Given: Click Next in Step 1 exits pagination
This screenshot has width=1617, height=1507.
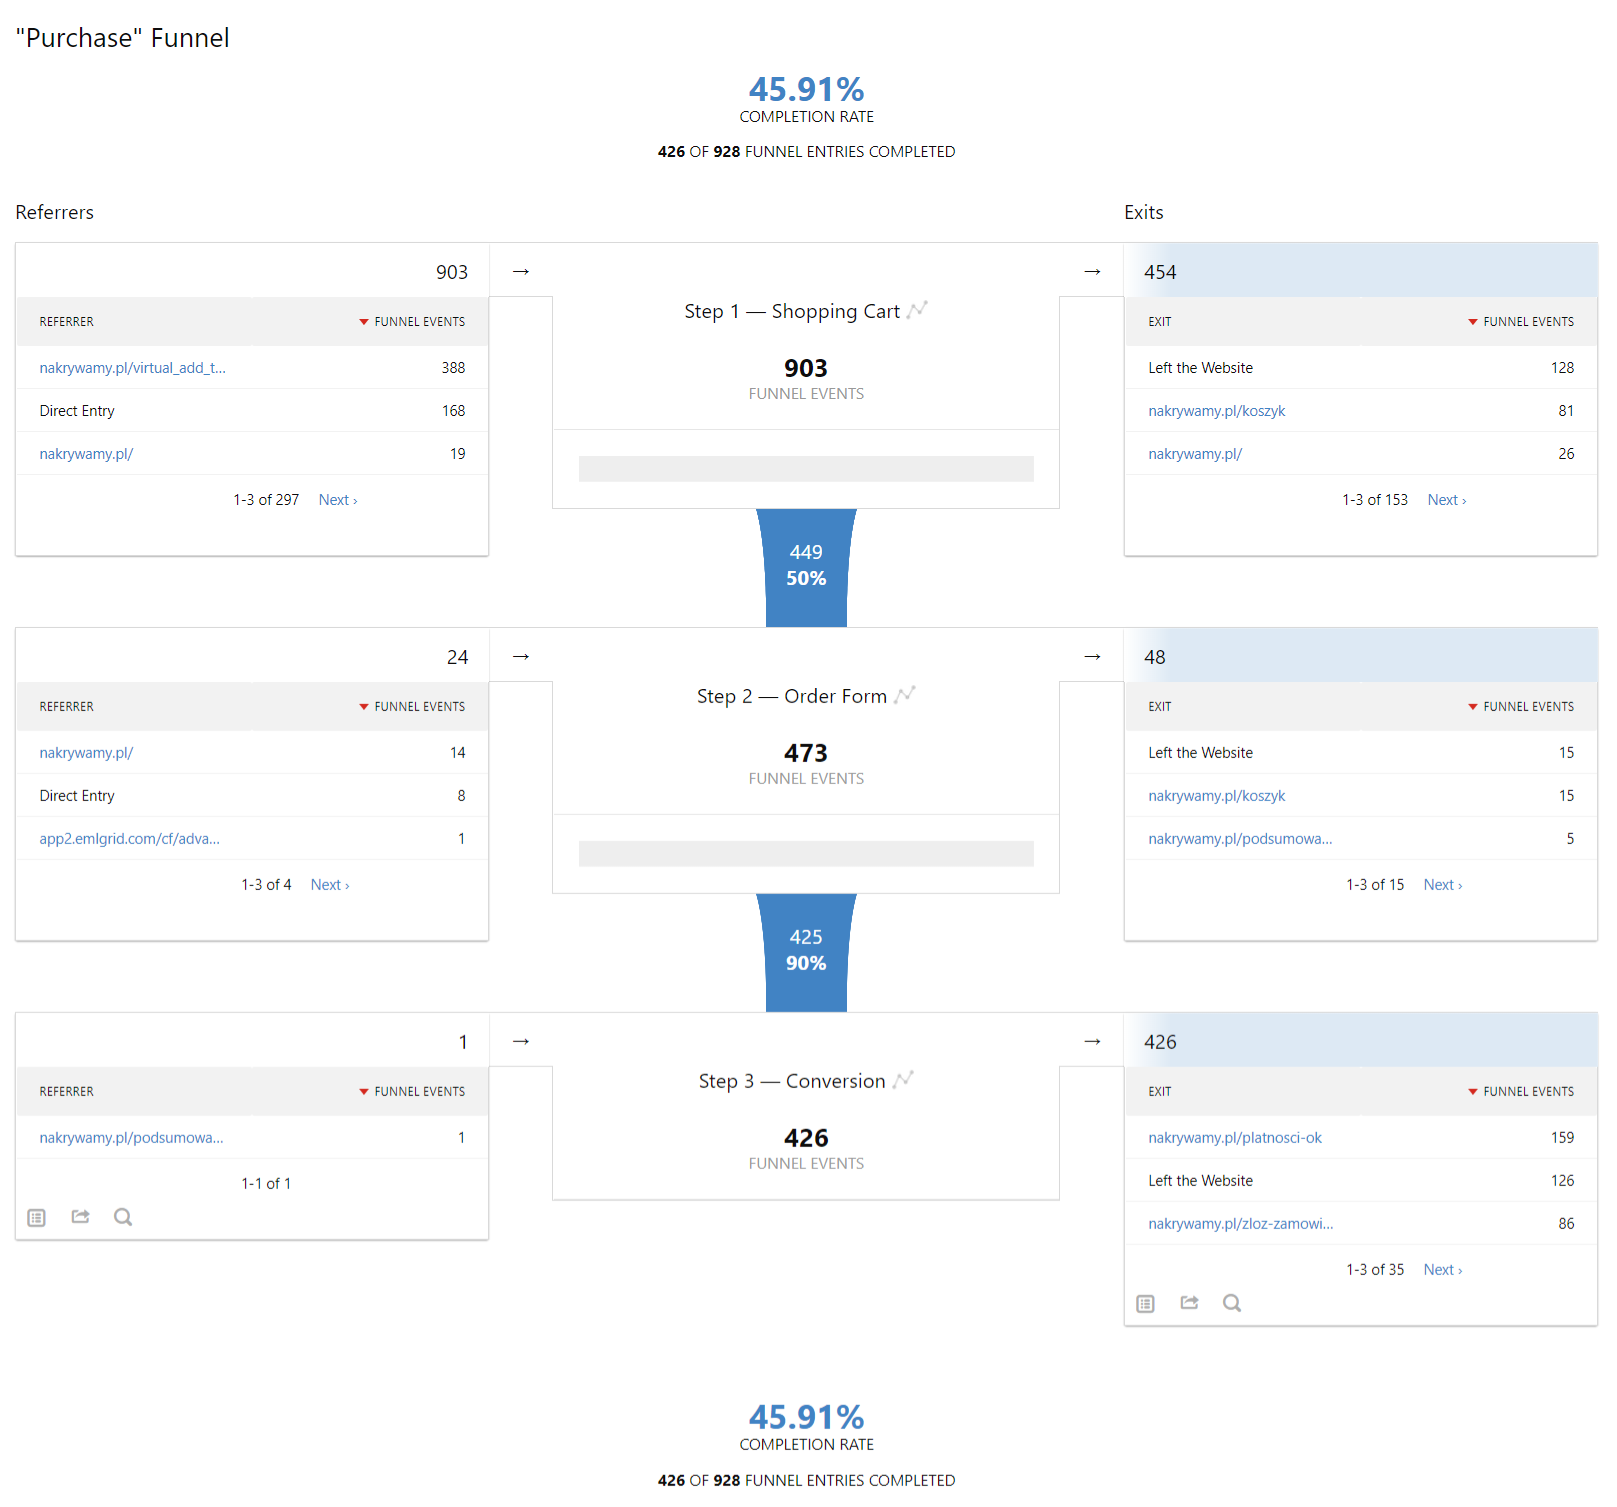Looking at the screenshot, I should (1446, 500).
